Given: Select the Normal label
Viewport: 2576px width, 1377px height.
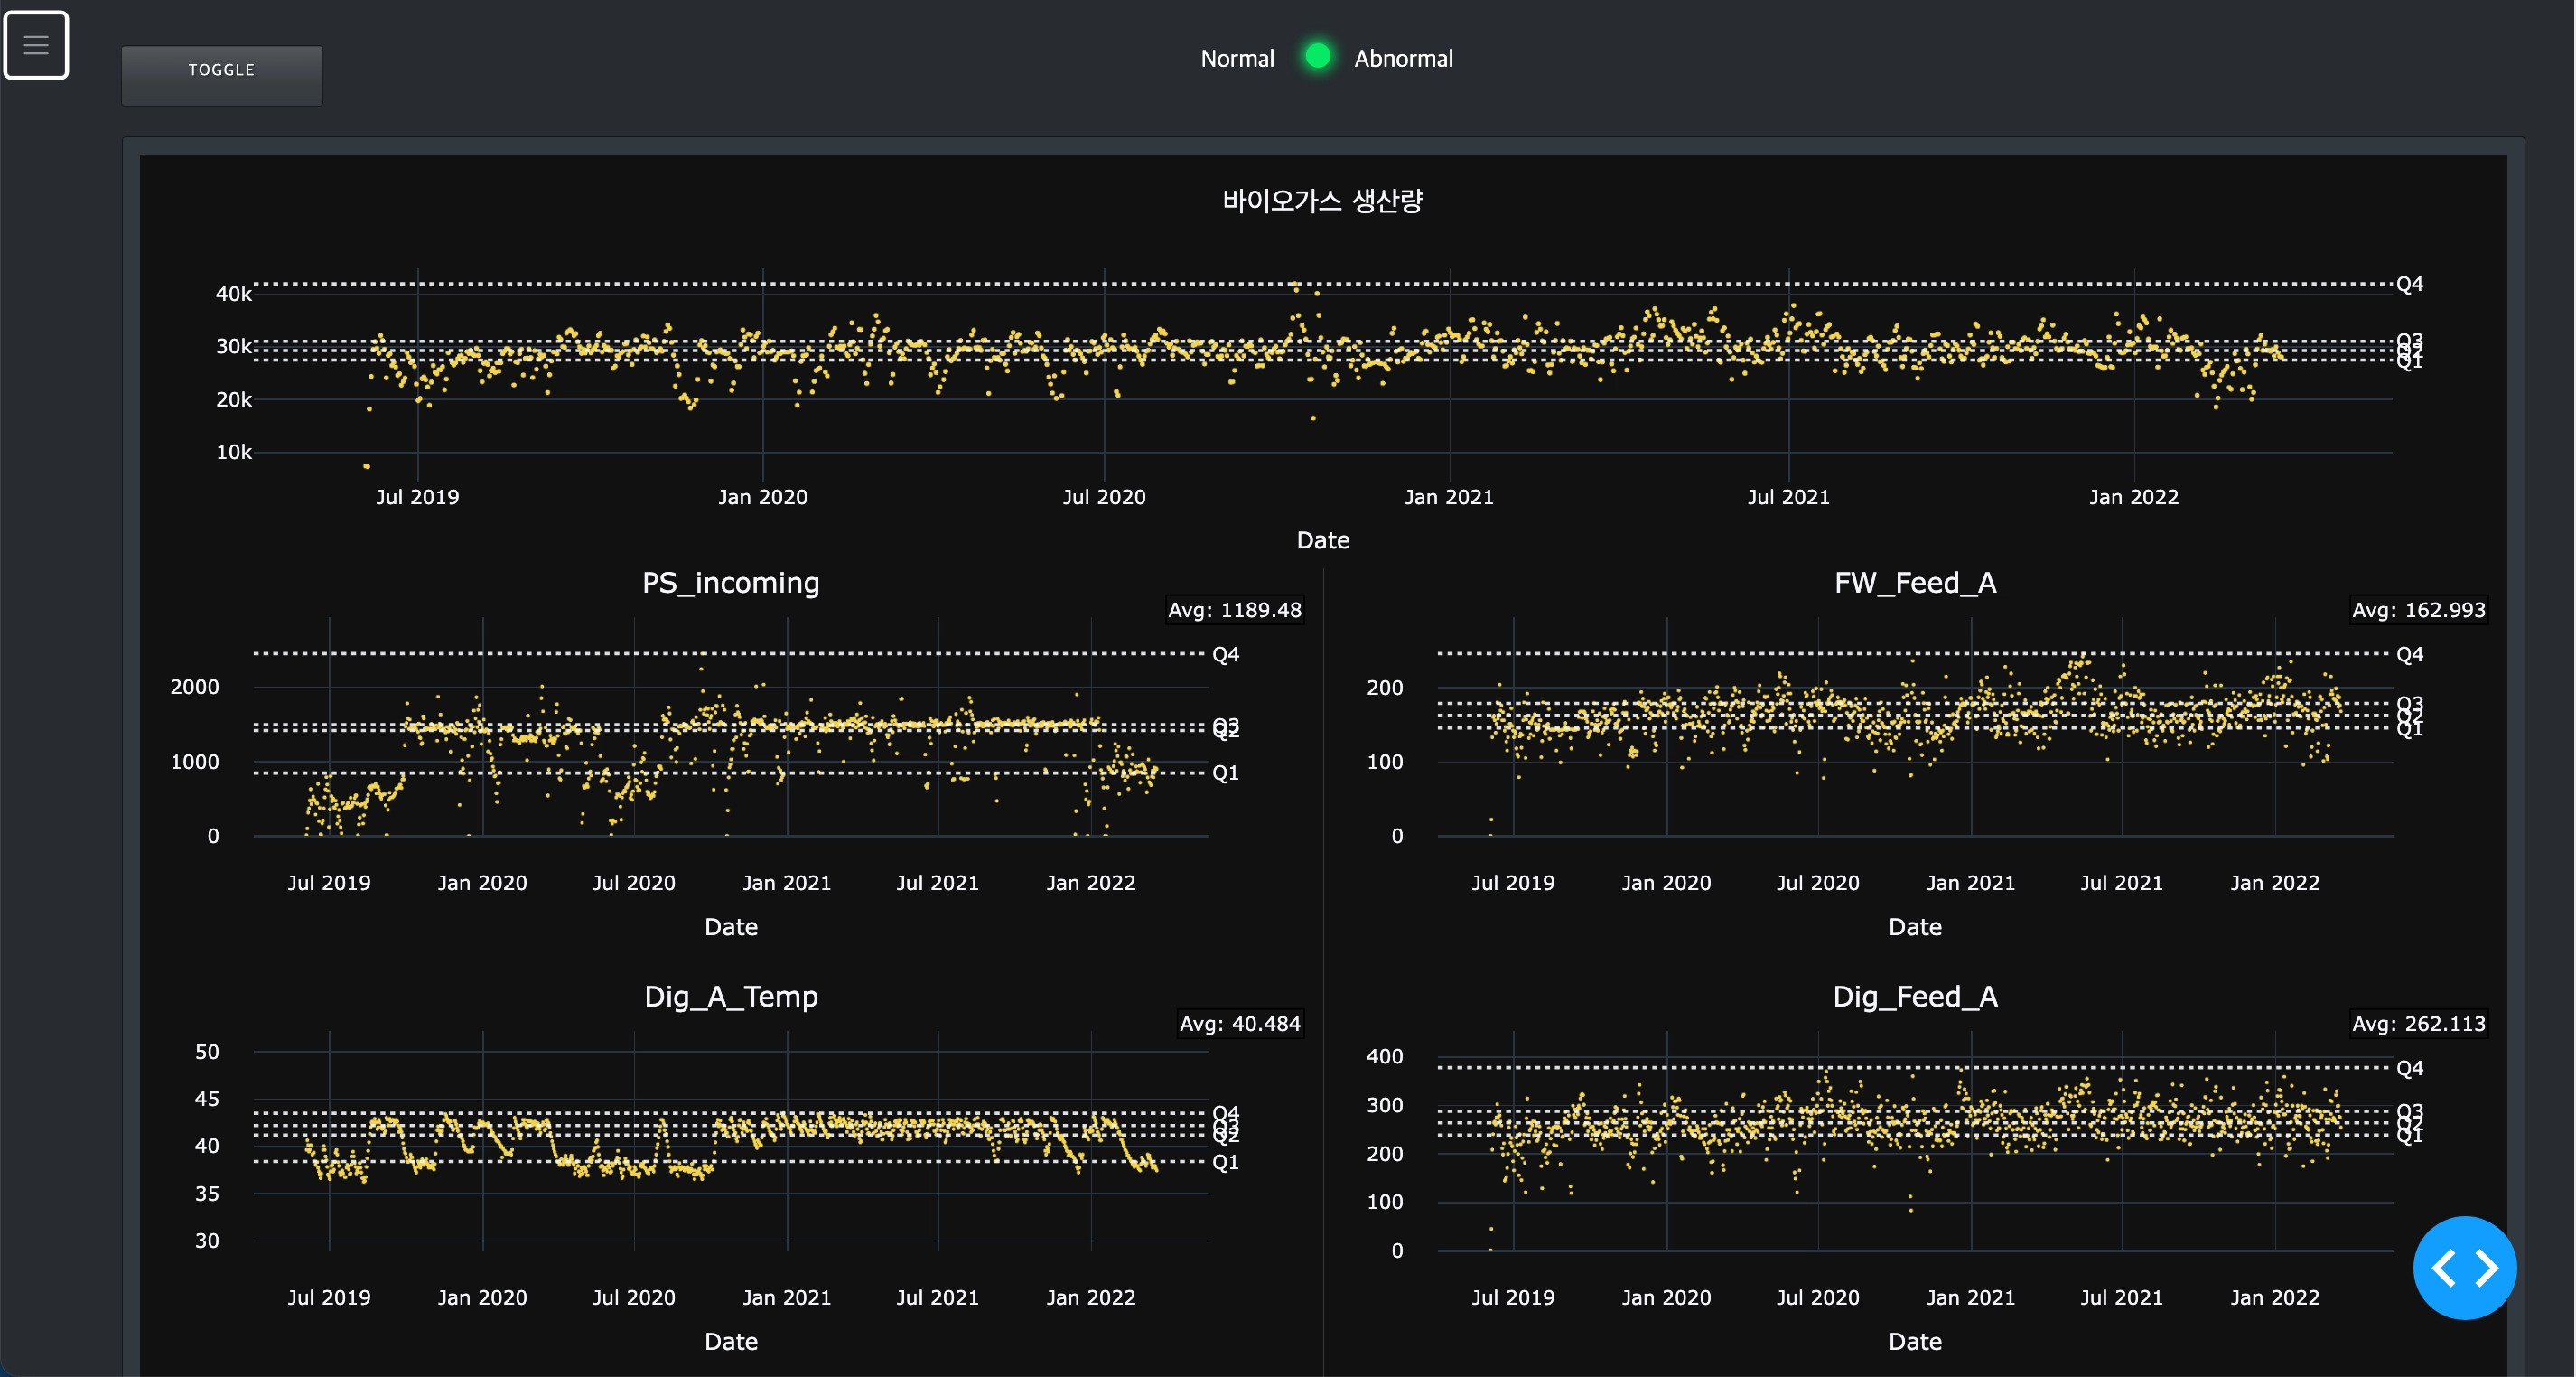Looking at the screenshot, I should pos(1237,59).
